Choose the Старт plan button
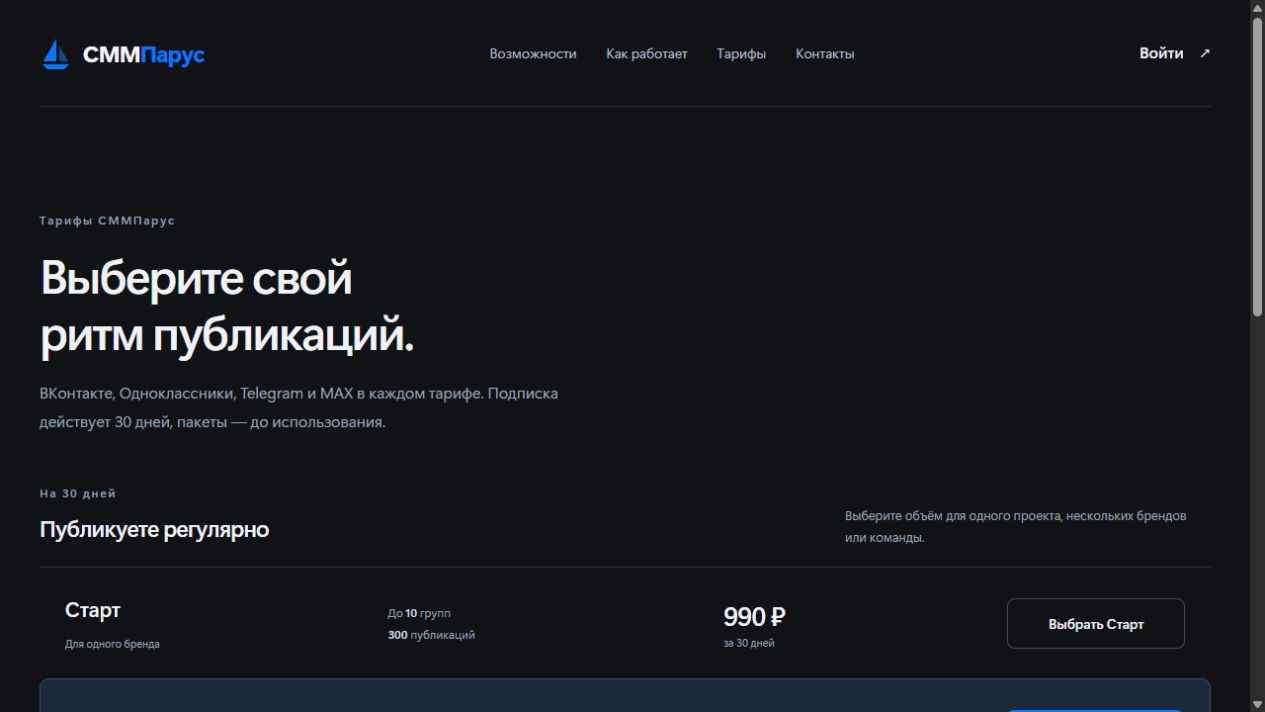1265x712 pixels. coord(1096,624)
